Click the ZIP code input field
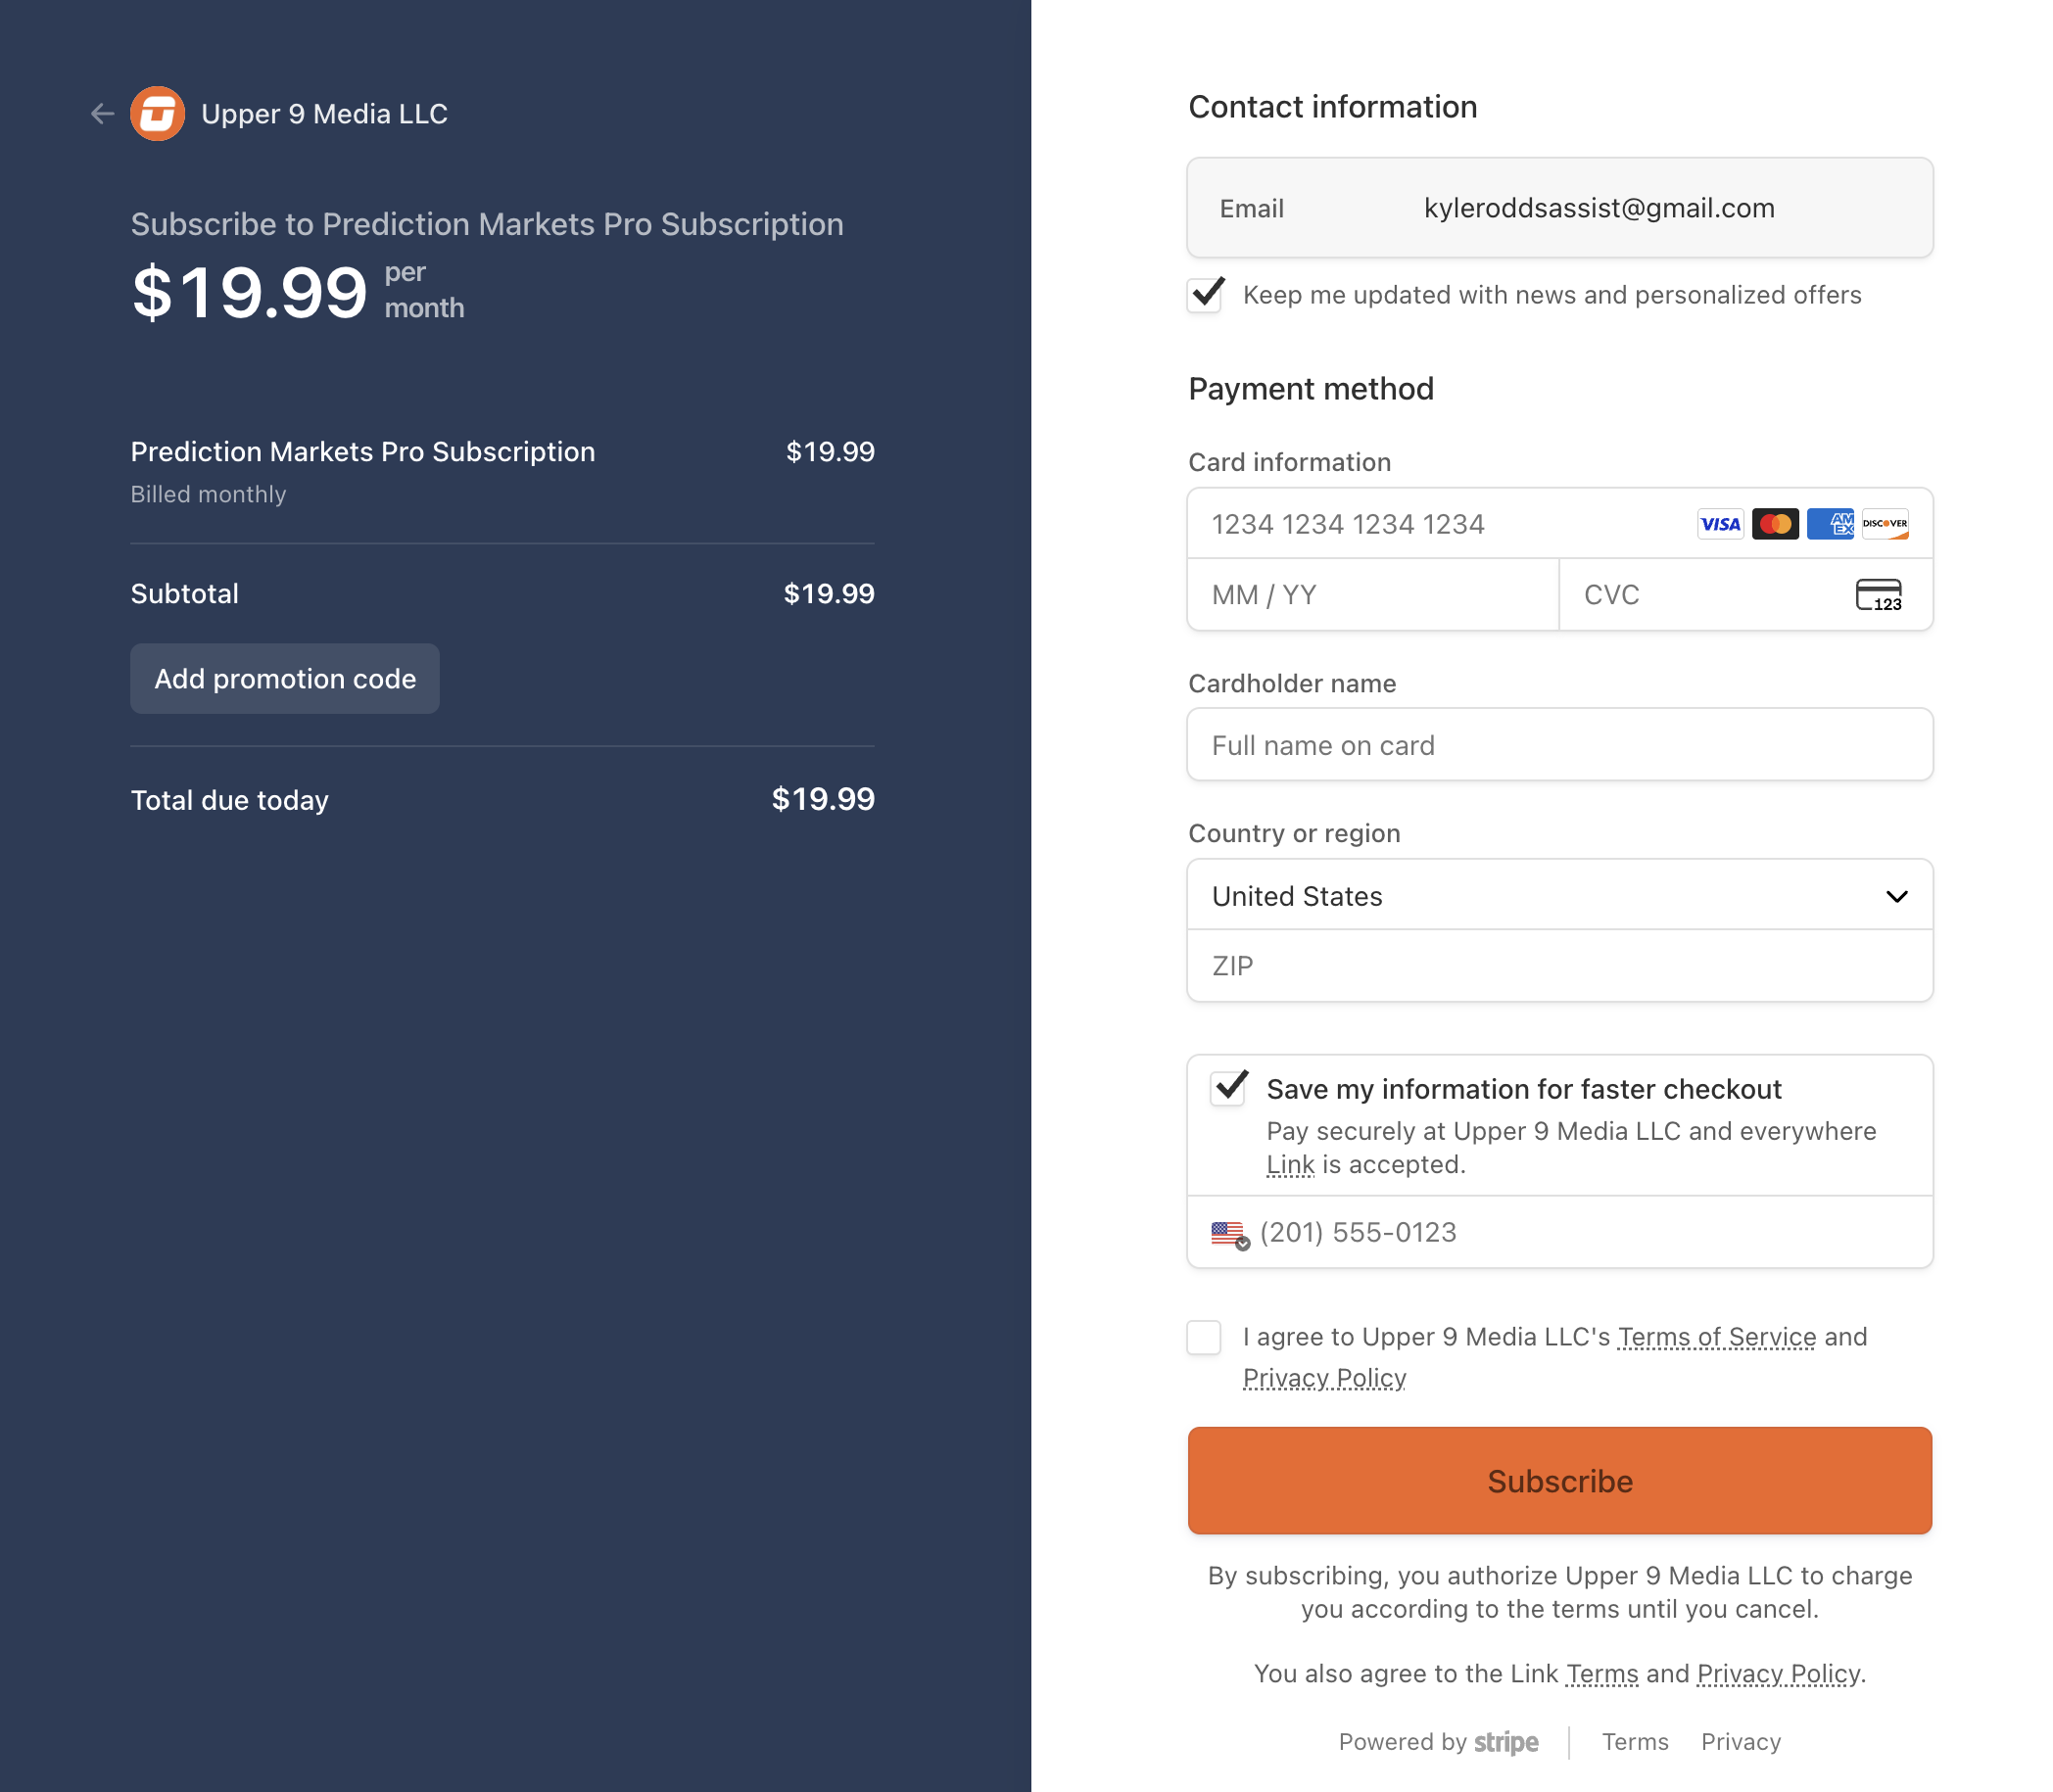The image size is (2053, 1792). 1560,966
